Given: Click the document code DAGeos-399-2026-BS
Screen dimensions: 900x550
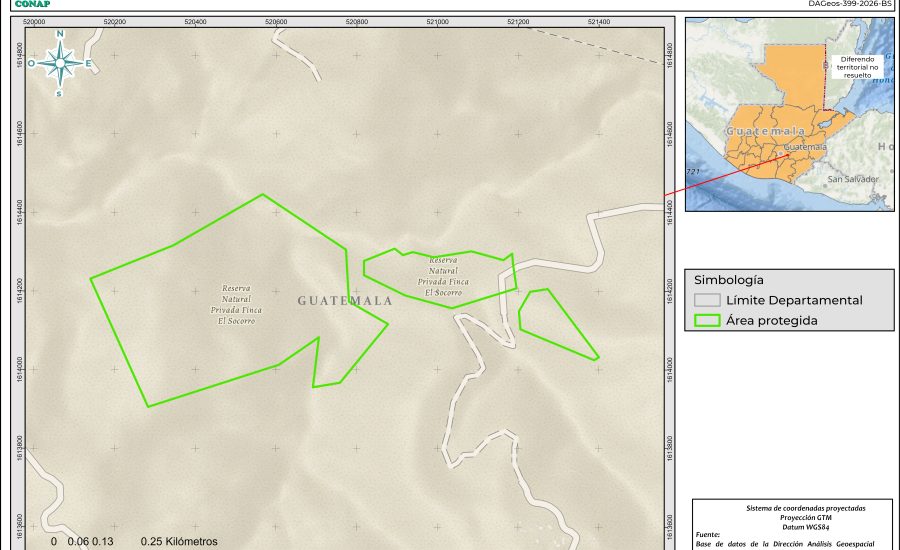Looking at the screenshot, I should tap(849, 4).
